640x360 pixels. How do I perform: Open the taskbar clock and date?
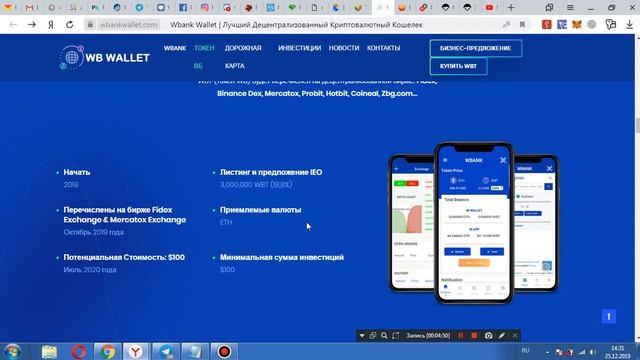coord(618,352)
